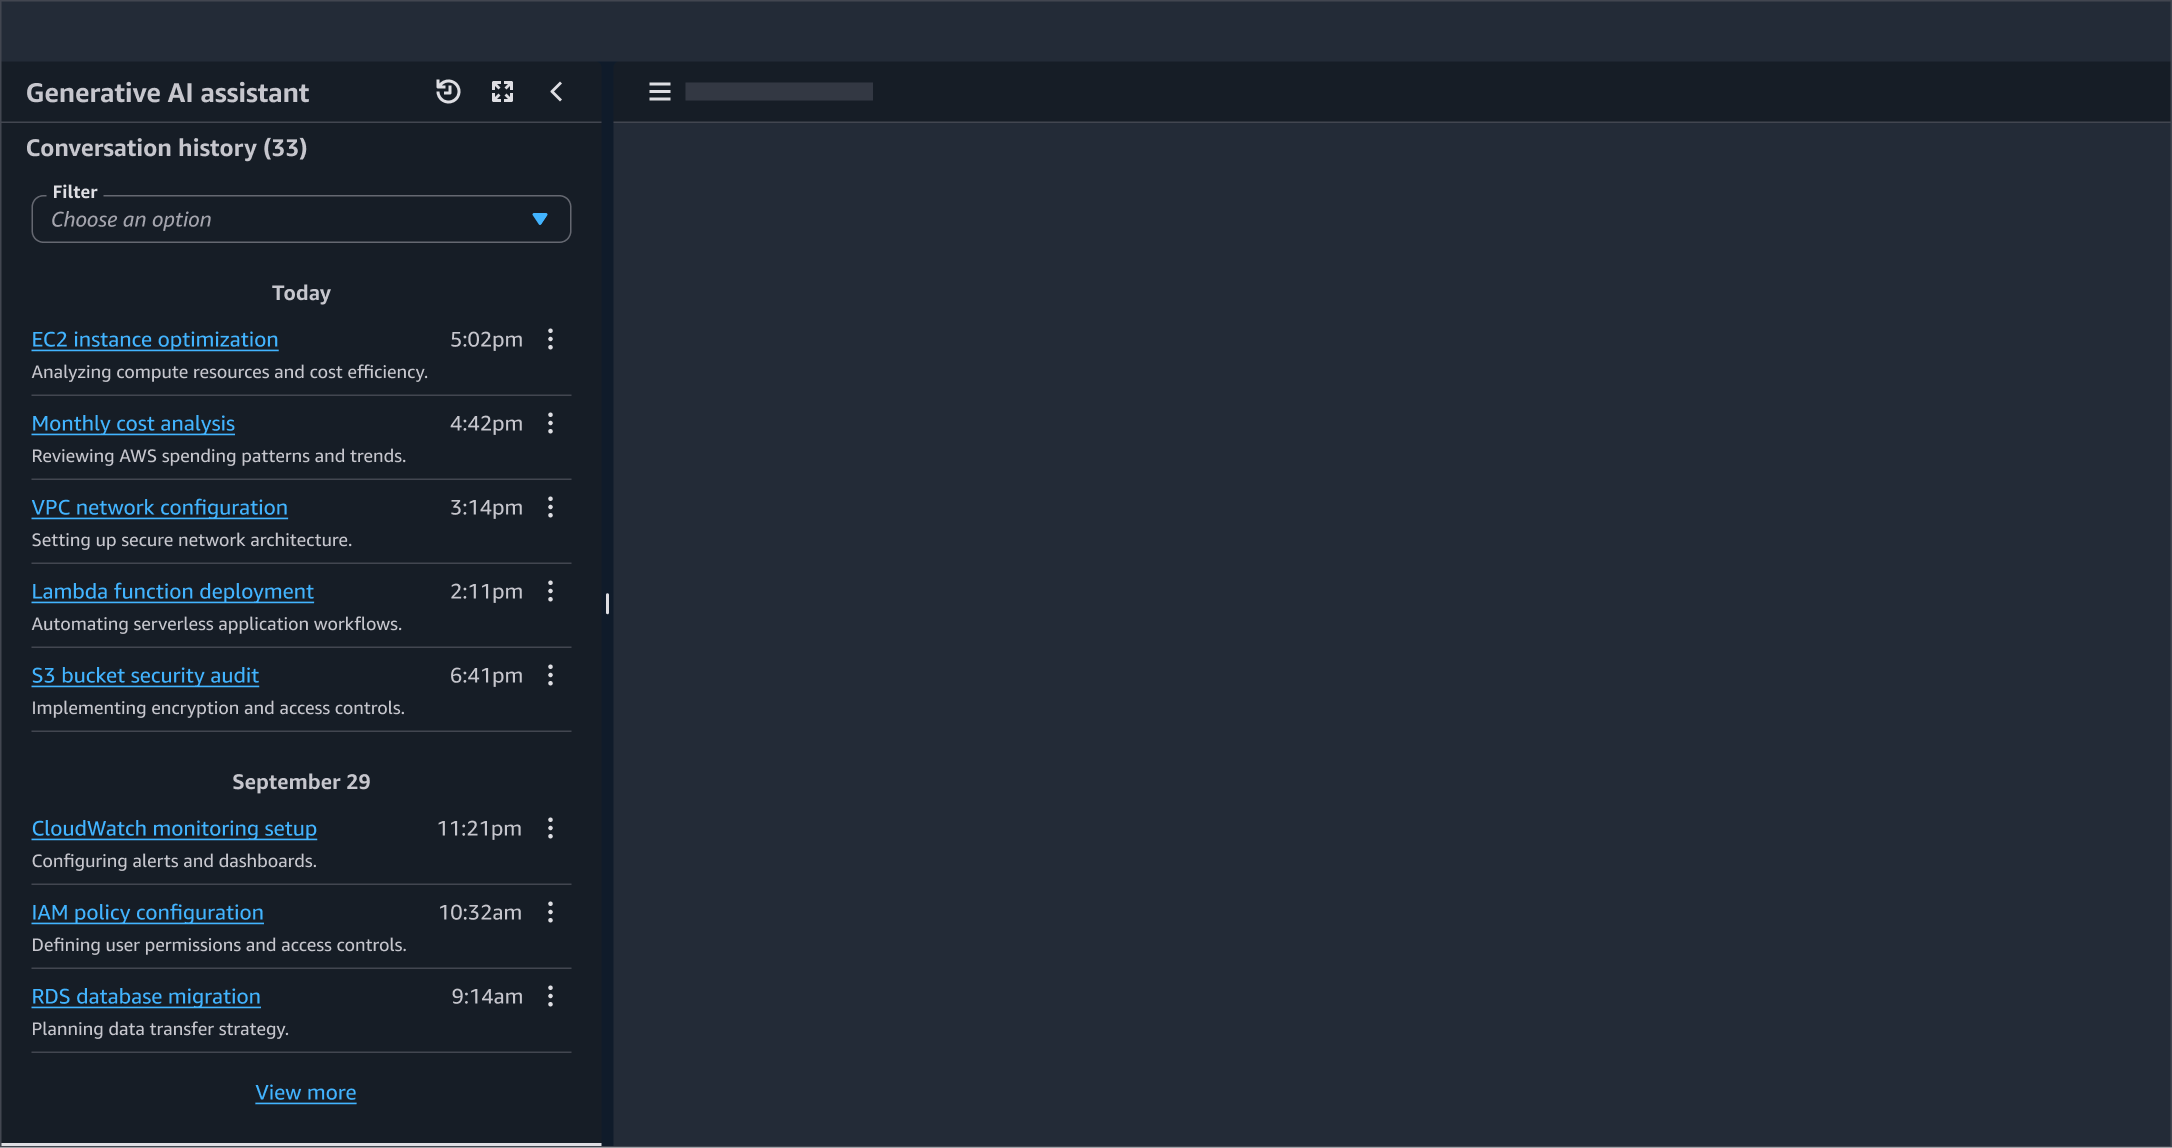Image resolution: width=2172 pixels, height=1148 pixels.
Task: Click the conversation history clock icon
Action: [x=448, y=92]
